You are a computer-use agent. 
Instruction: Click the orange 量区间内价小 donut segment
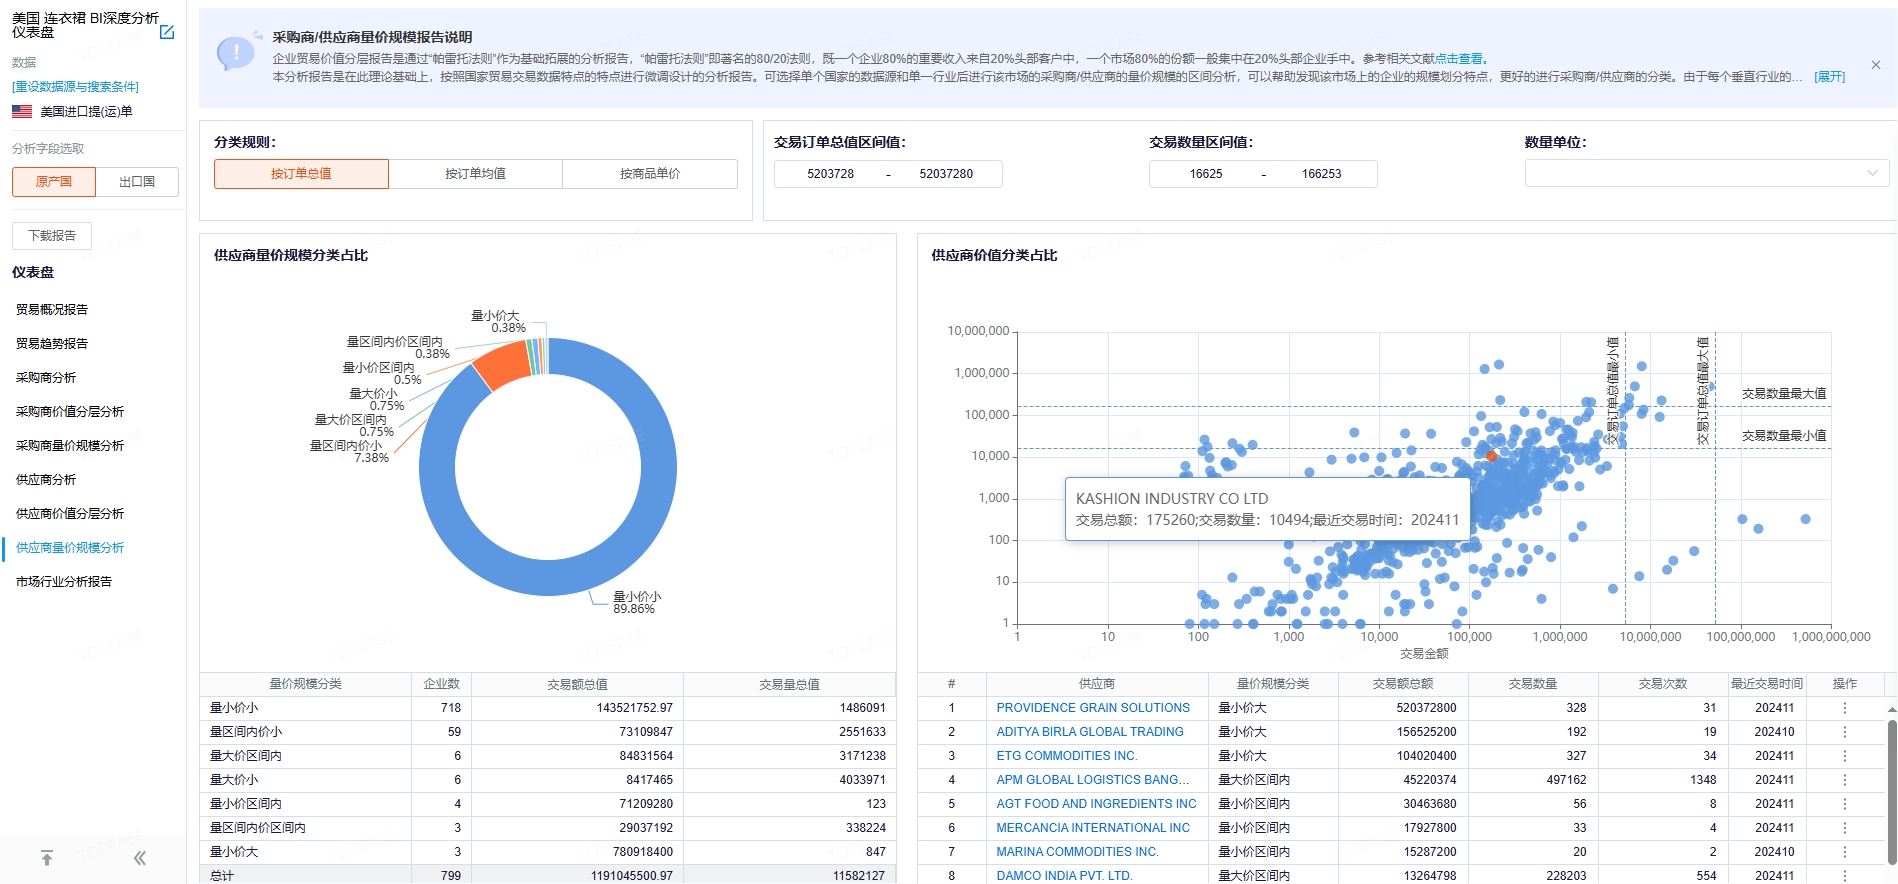coord(503,366)
